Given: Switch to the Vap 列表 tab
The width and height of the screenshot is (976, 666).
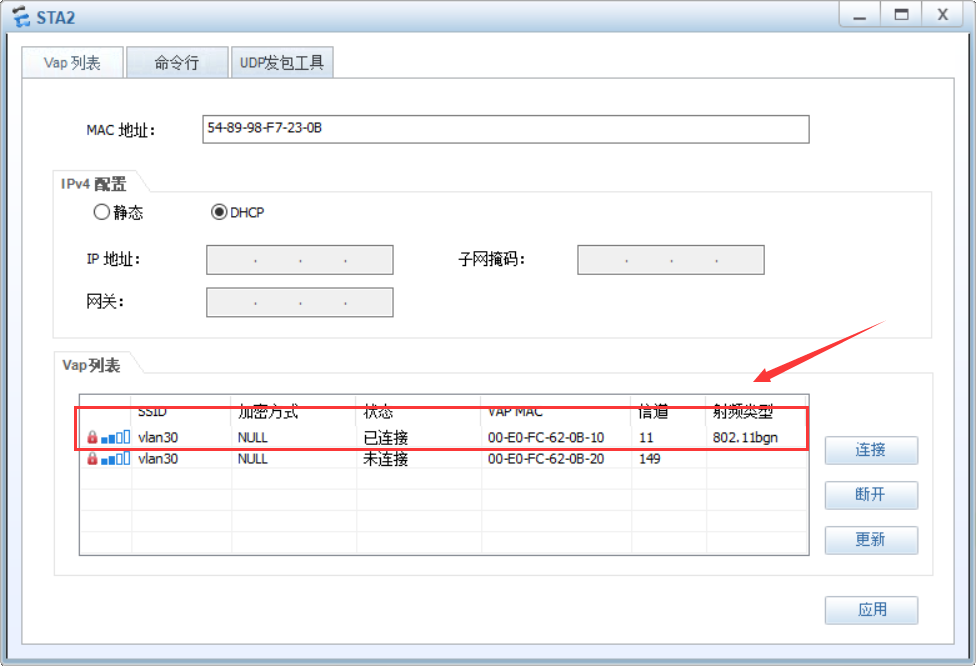Looking at the screenshot, I should 71,61.
